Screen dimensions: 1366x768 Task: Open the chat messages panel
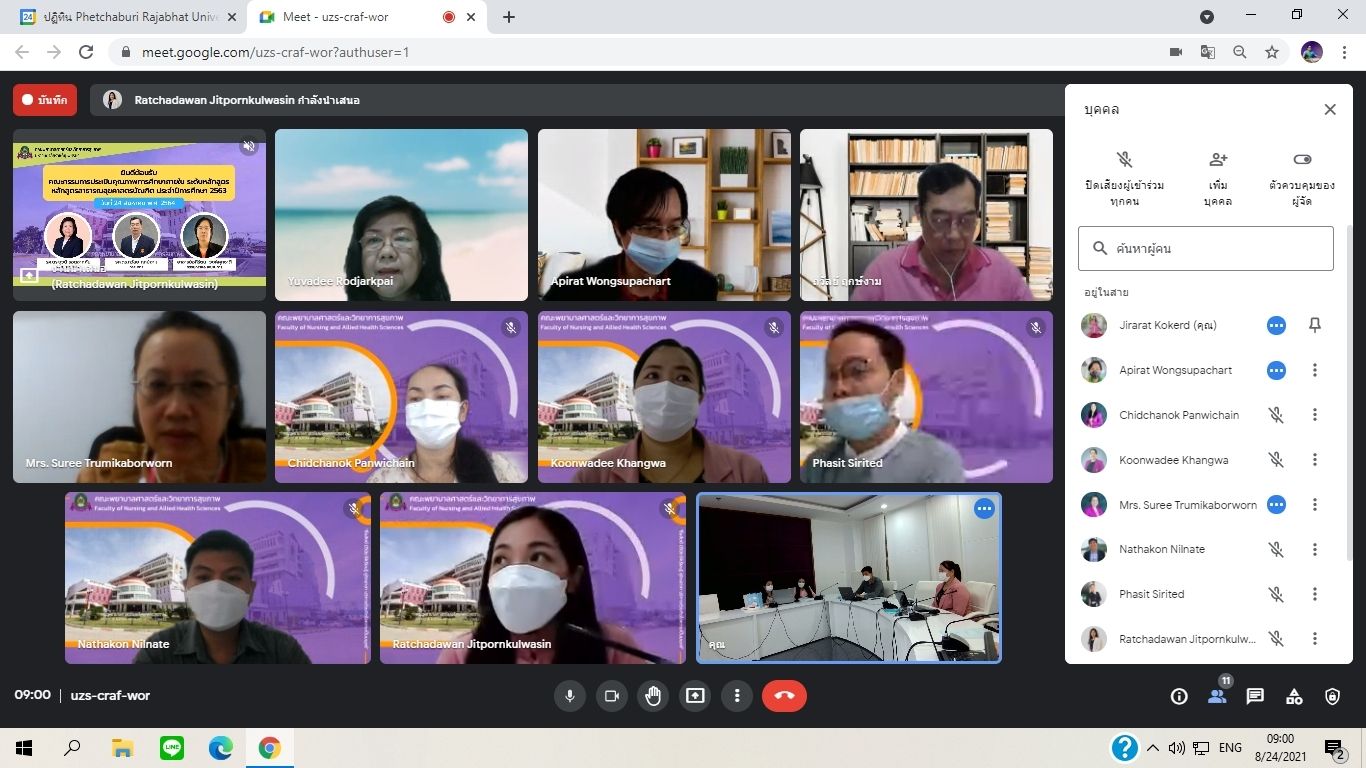(x=1255, y=697)
